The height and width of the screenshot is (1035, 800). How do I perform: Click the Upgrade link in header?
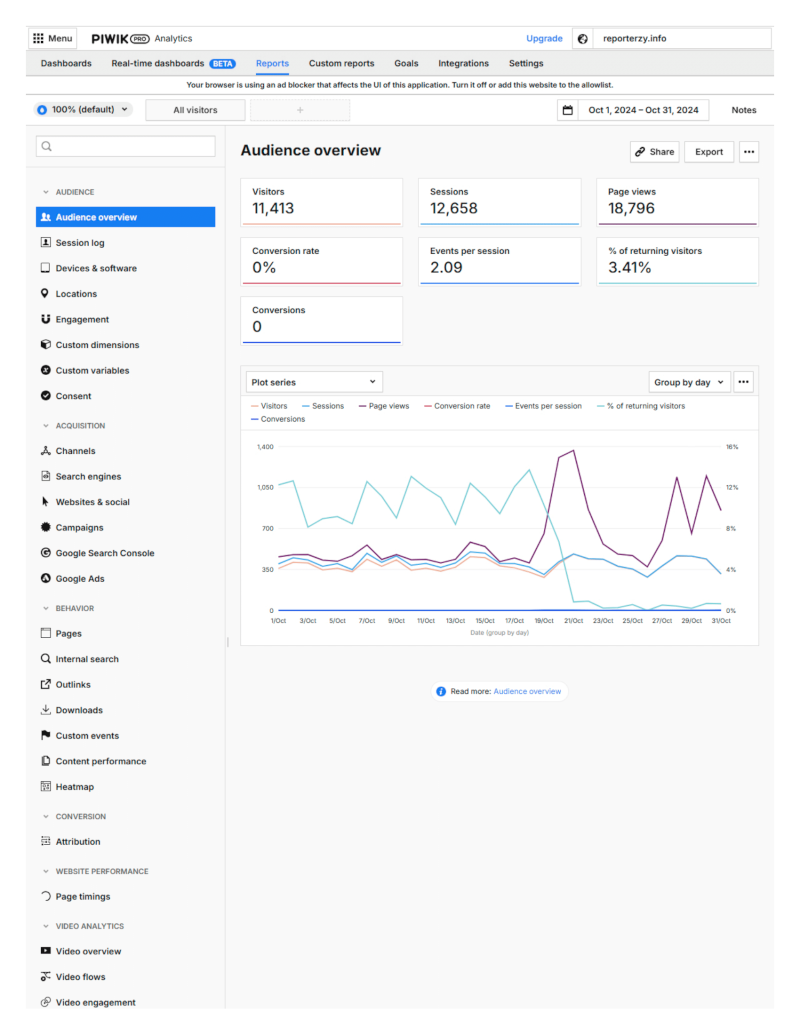click(544, 38)
